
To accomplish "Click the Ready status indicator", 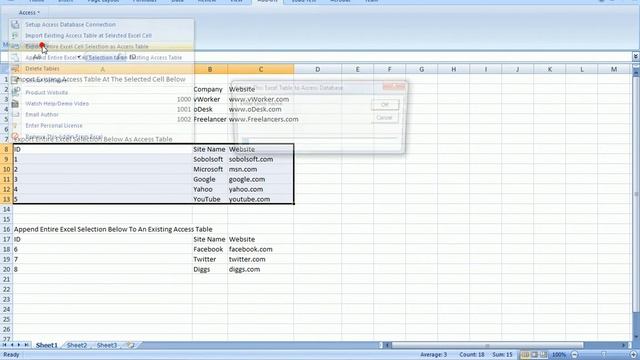I will 11,355.
